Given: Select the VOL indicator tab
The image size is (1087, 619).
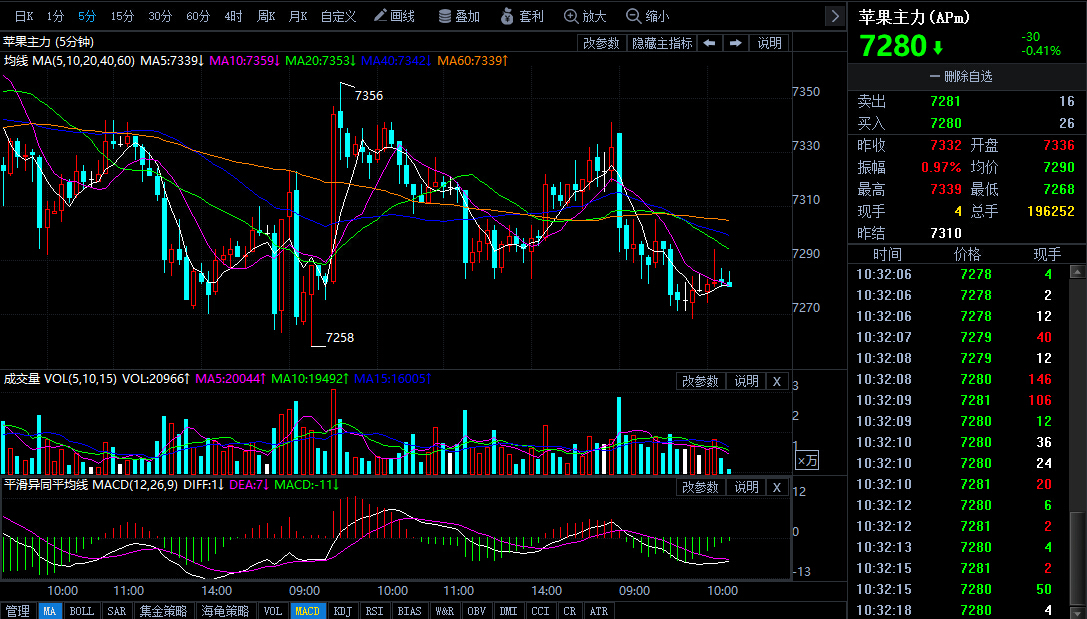Looking at the screenshot, I should point(272,611).
